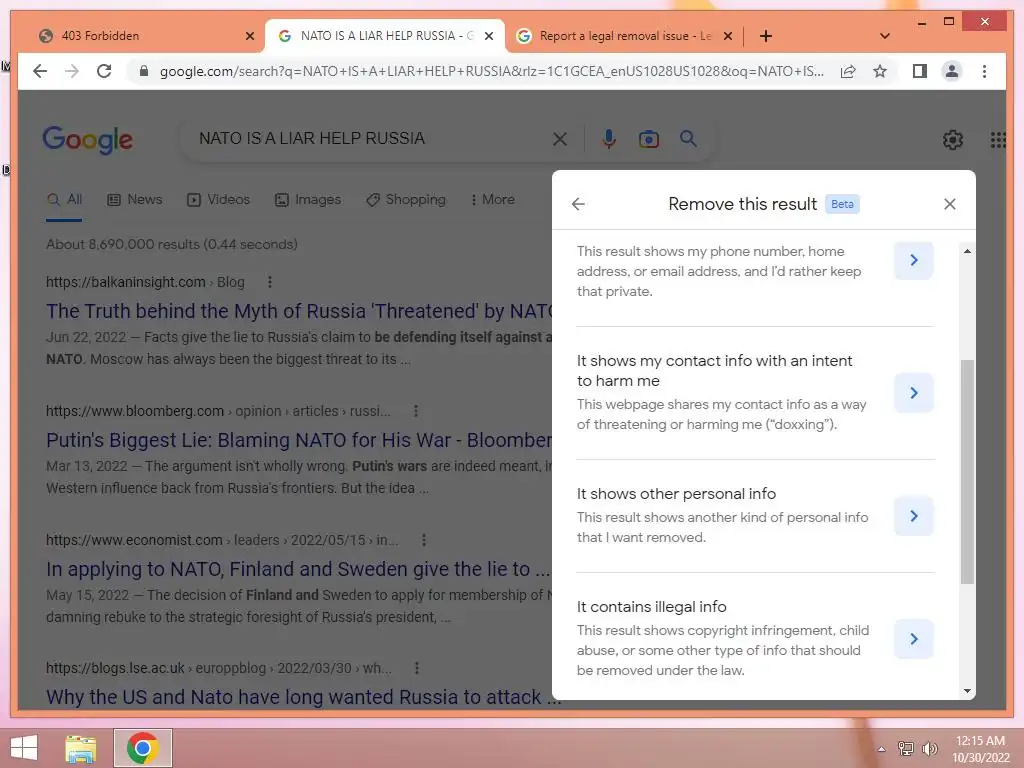Expand It shows other personal info option
The height and width of the screenshot is (768, 1024).
pos(914,516)
